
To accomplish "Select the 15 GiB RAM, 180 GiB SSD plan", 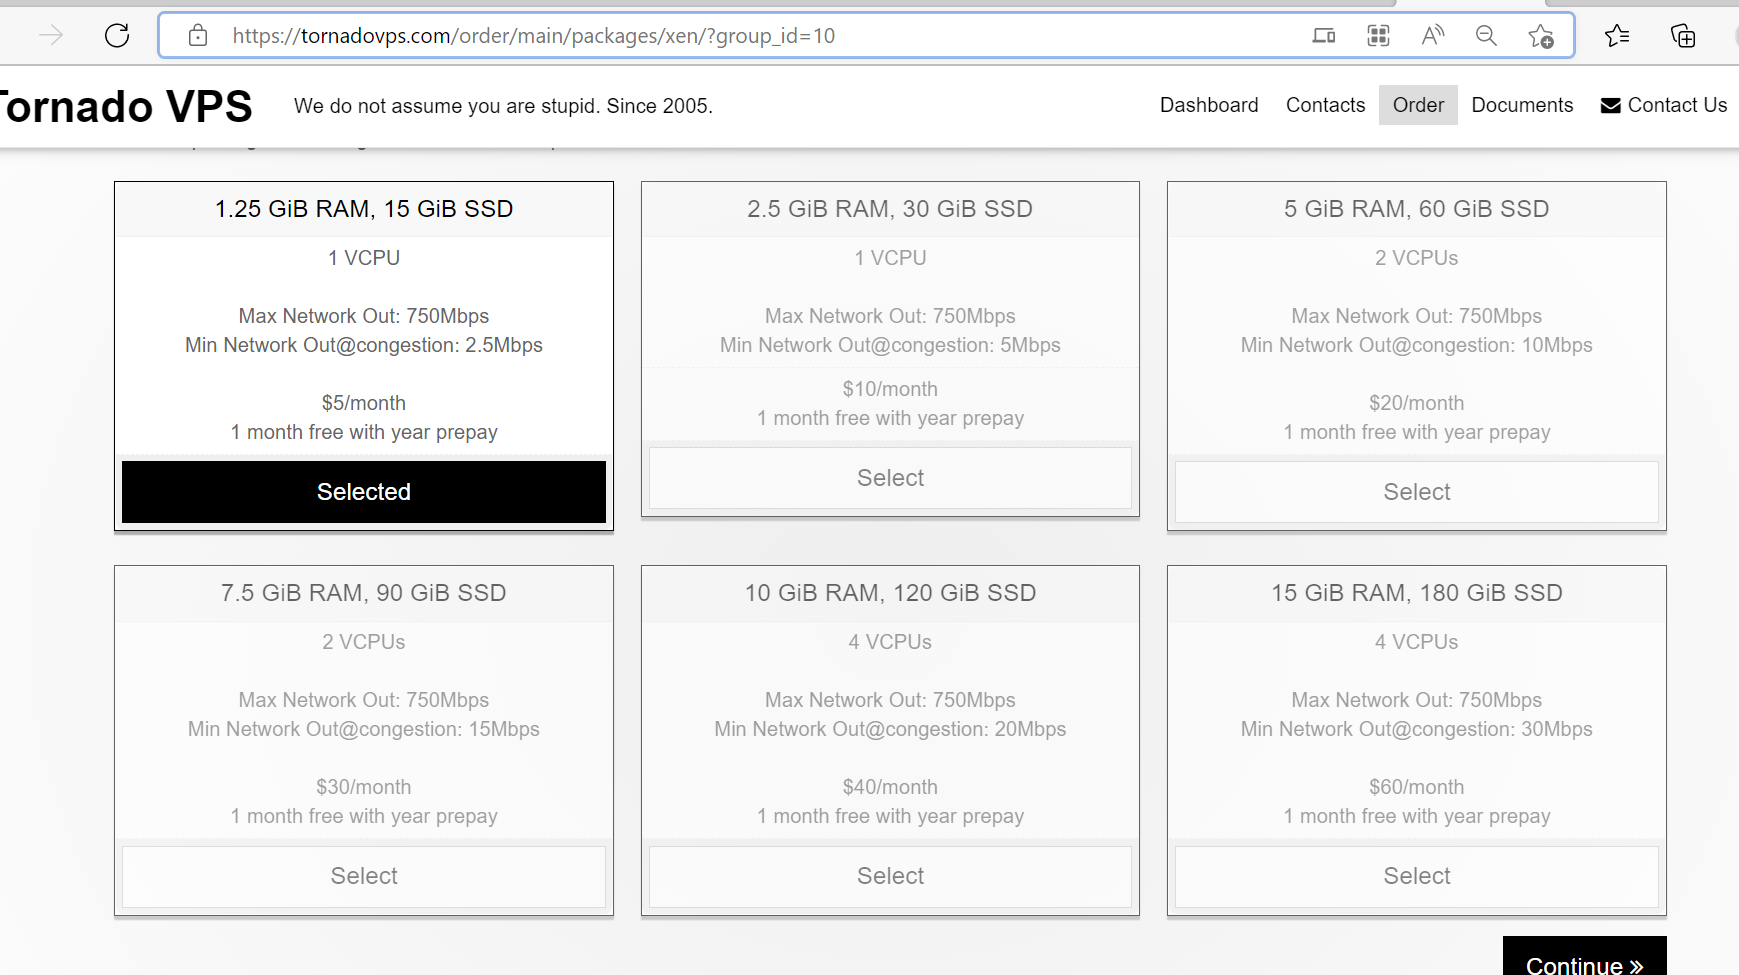I will (x=1417, y=876).
